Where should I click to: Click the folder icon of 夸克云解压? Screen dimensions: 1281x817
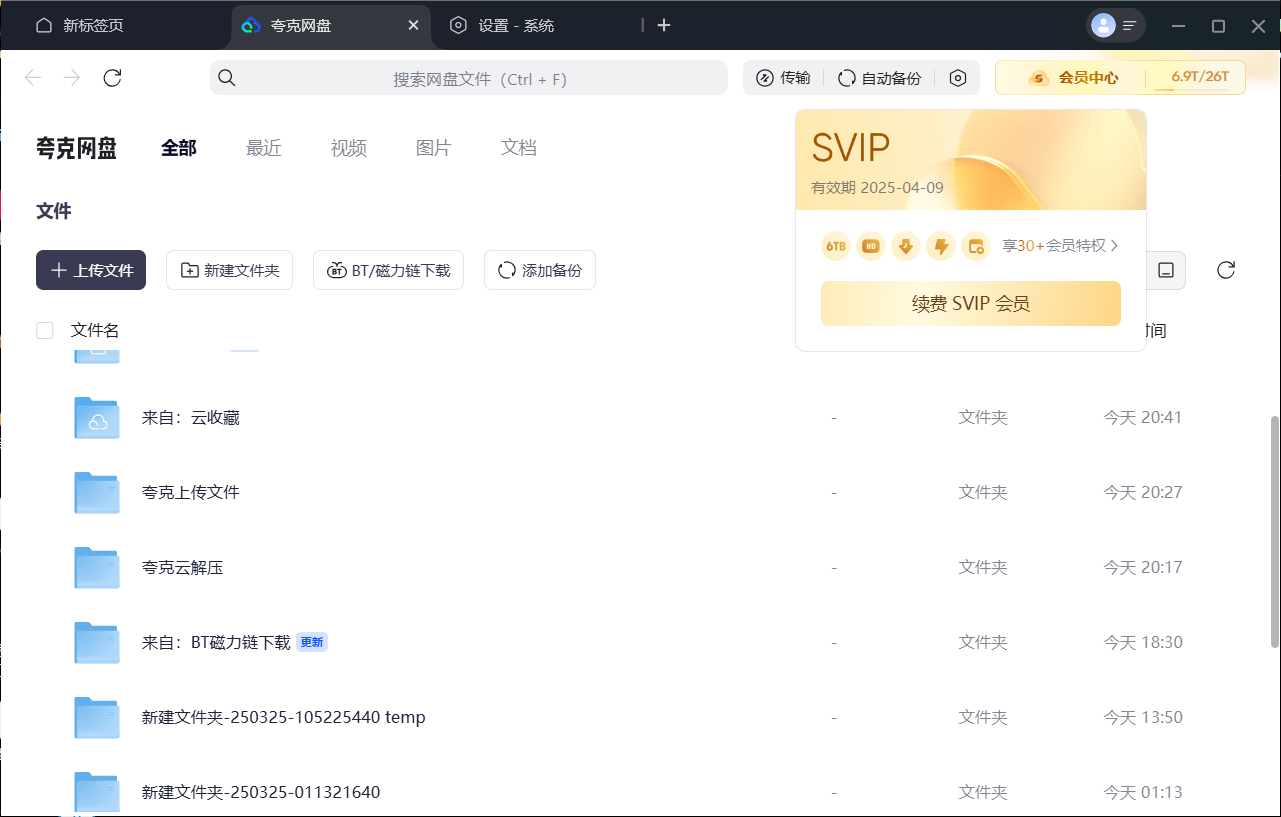coord(97,567)
